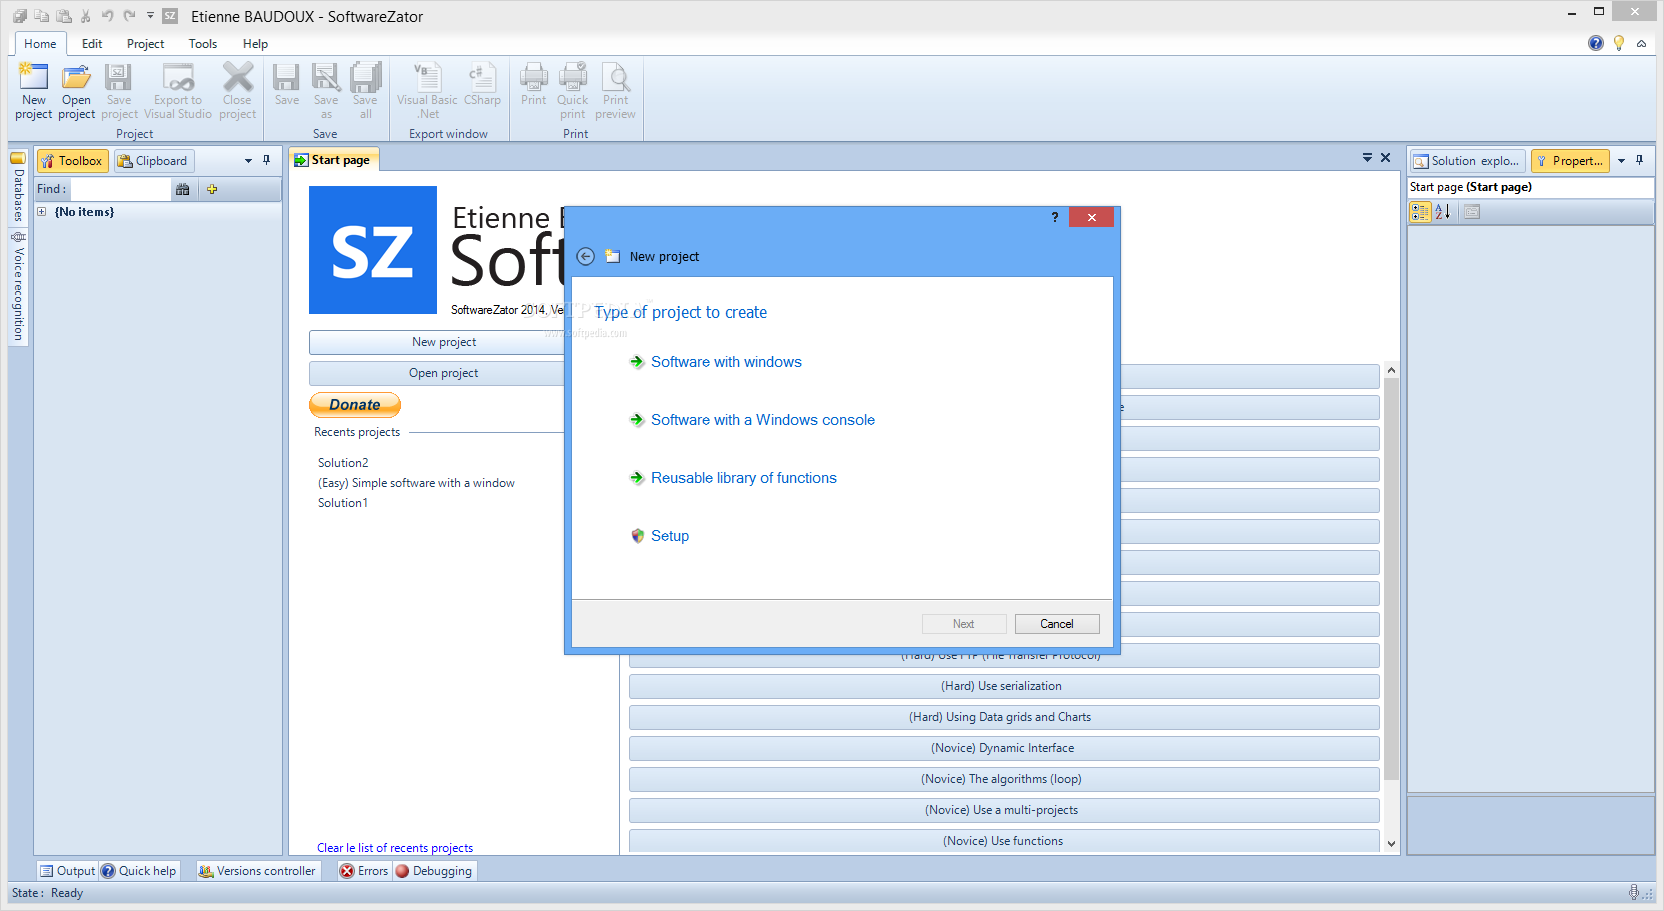Close the Start page tab
This screenshot has height=911, width=1664.
coord(1386,158)
